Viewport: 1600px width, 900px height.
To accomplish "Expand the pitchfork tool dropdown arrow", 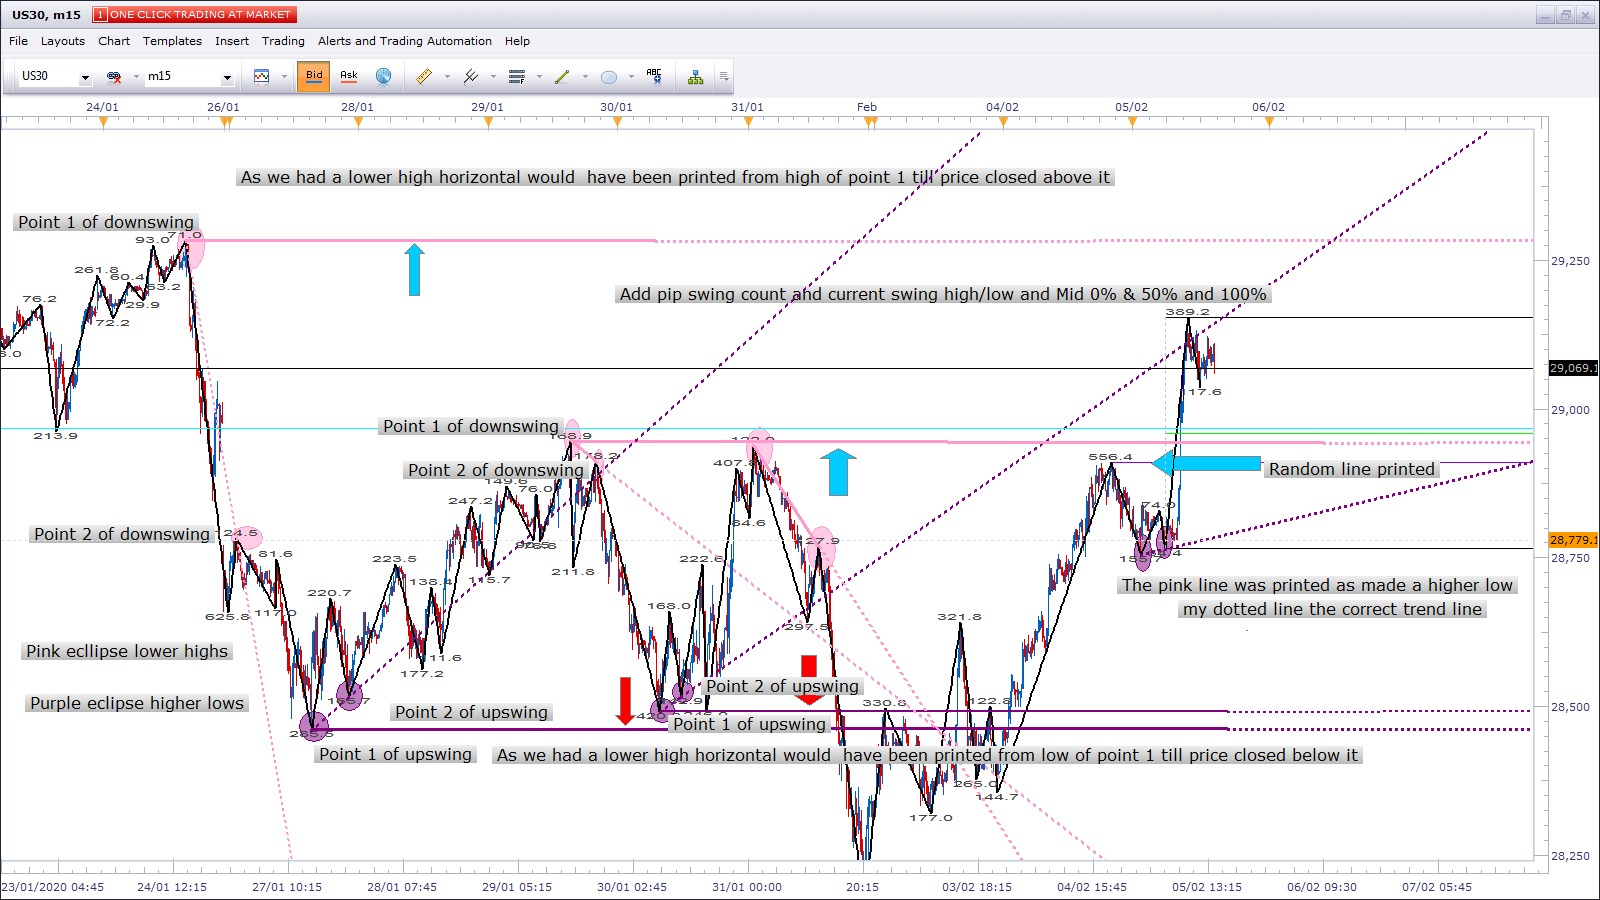I will click(493, 77).
